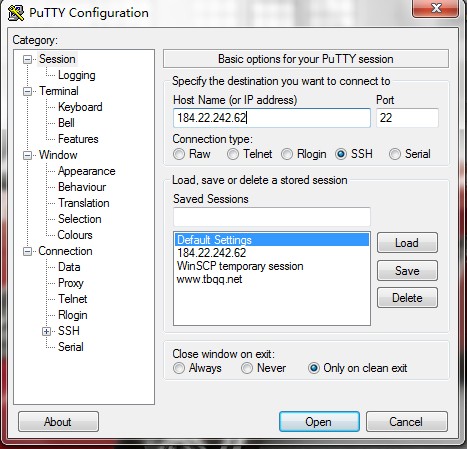Image resolution: width=467 pixels, height=449 pixels.
Task: Open the Colours settings category
Action: point(75,235)
